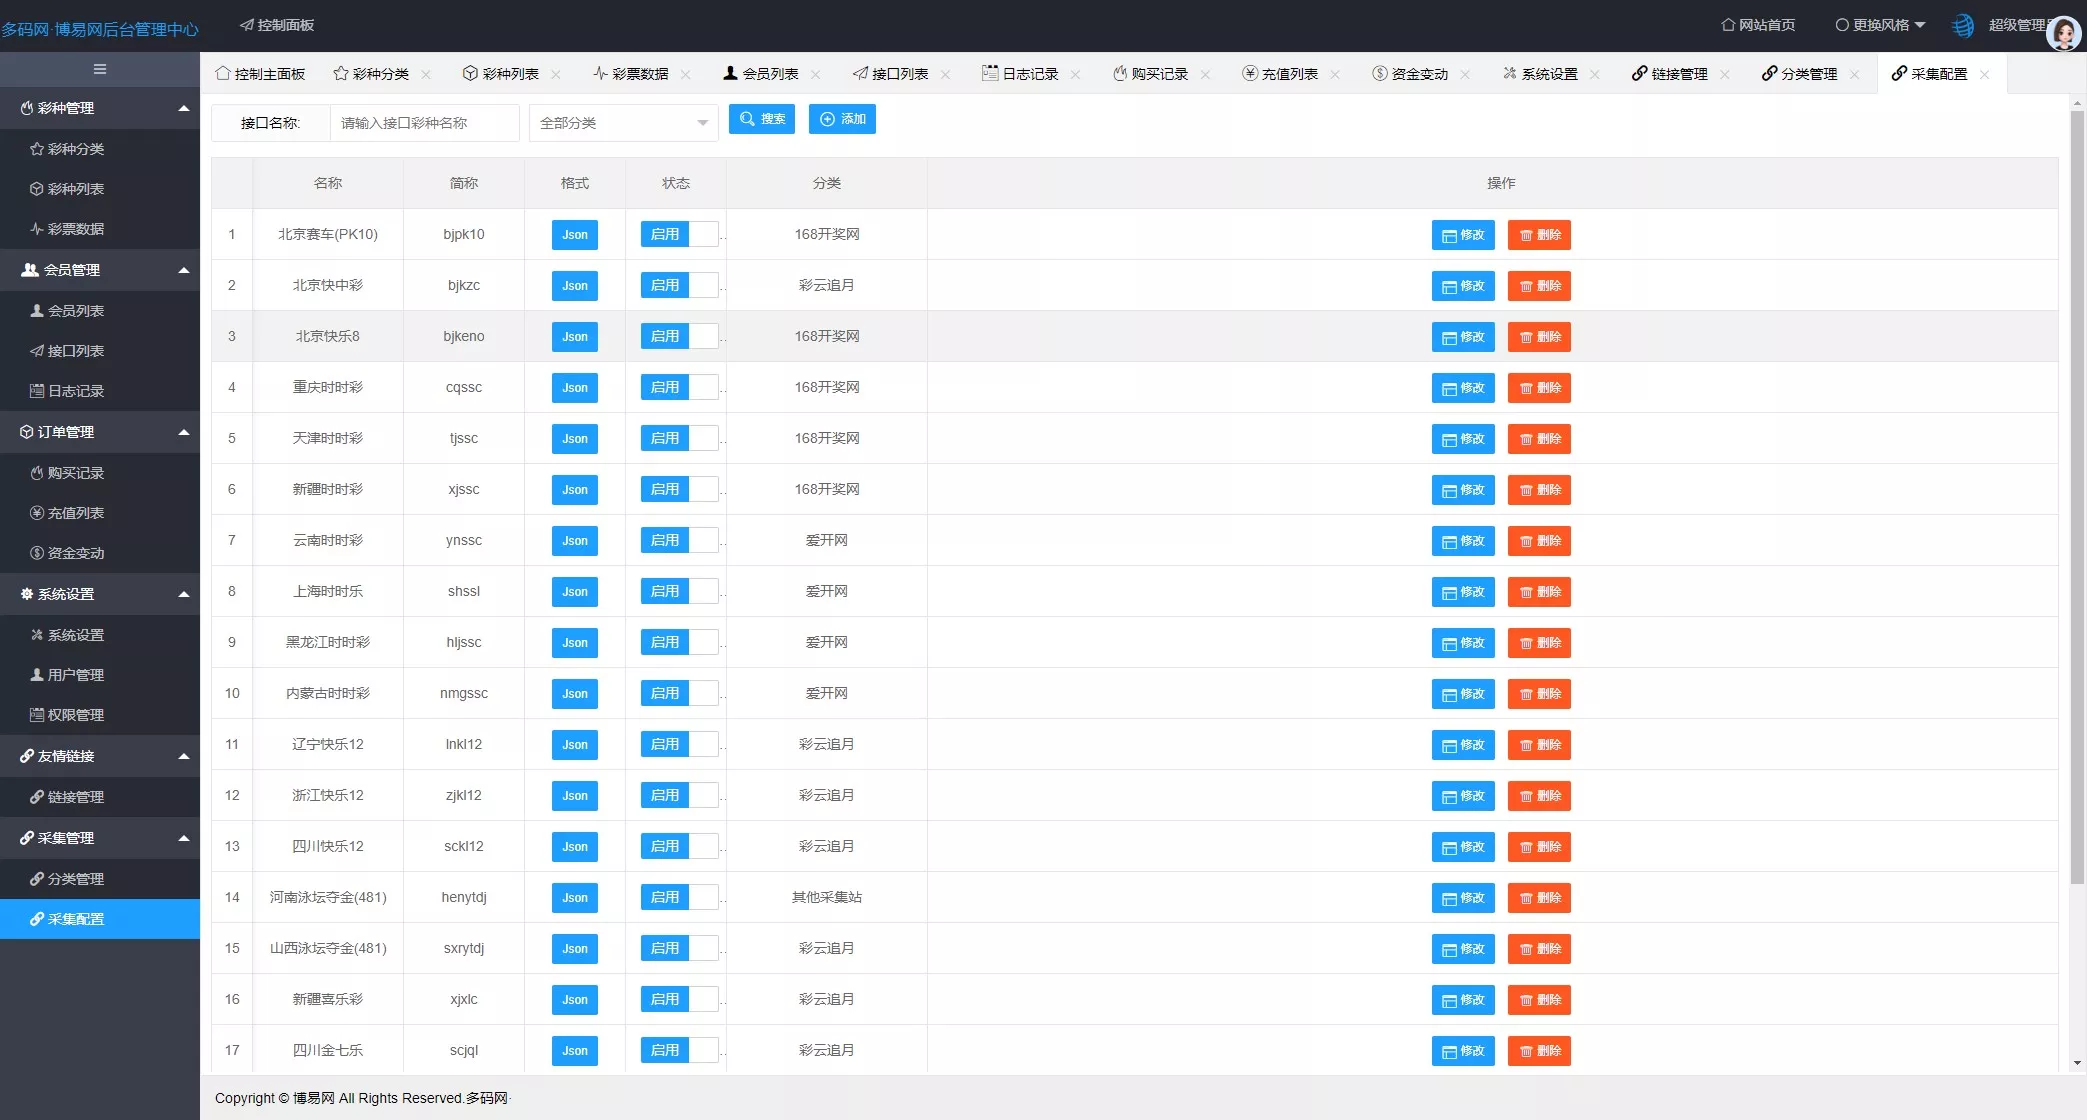This screenshot has height=1120, width=2087.
Task: Open the 全部分类 dropdown
Action: [x=623, y=123]
